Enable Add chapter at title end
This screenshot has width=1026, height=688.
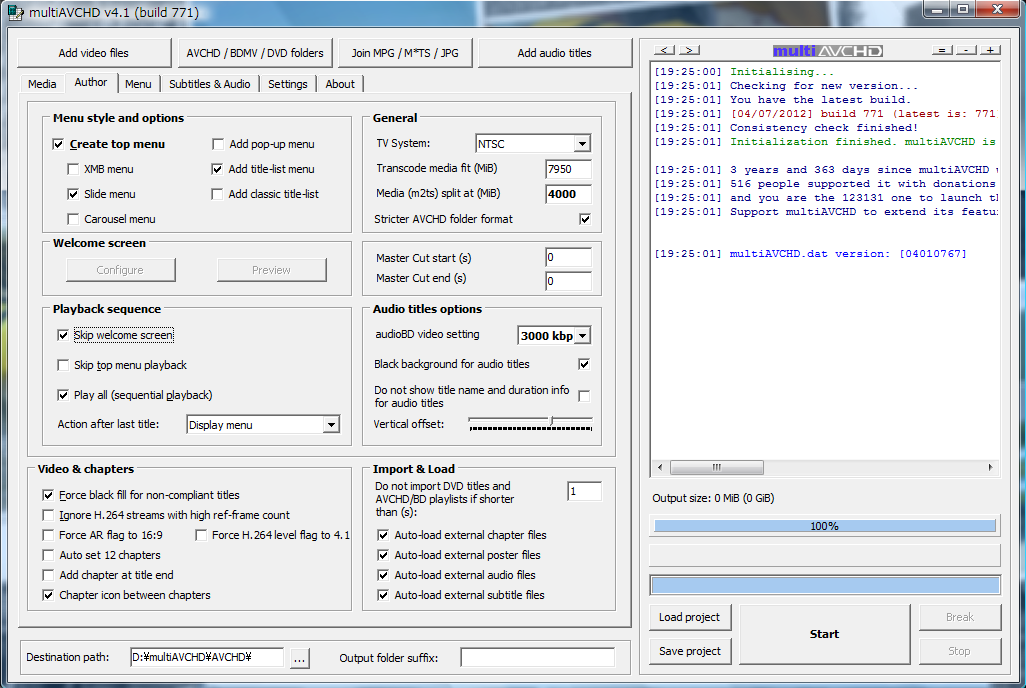tap(48, 575)
